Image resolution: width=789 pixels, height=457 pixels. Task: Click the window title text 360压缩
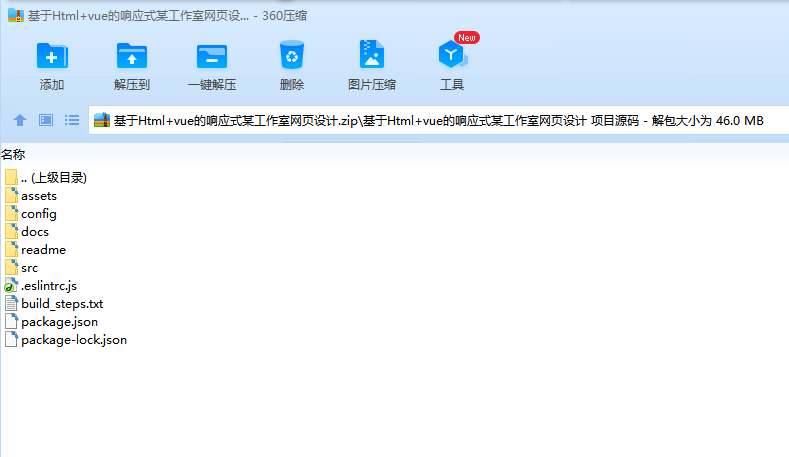(x=284, y=16)
